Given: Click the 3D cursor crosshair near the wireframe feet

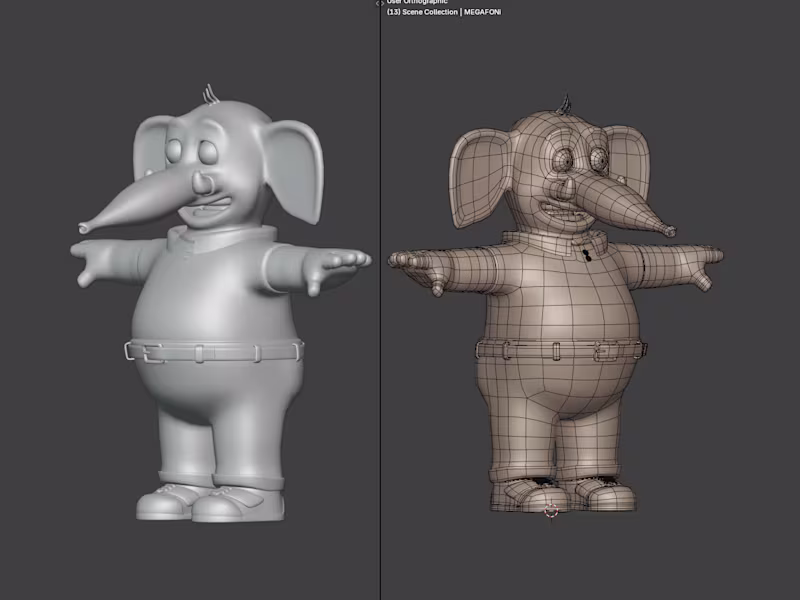Looking at the screenshot, I should (551, 511).
